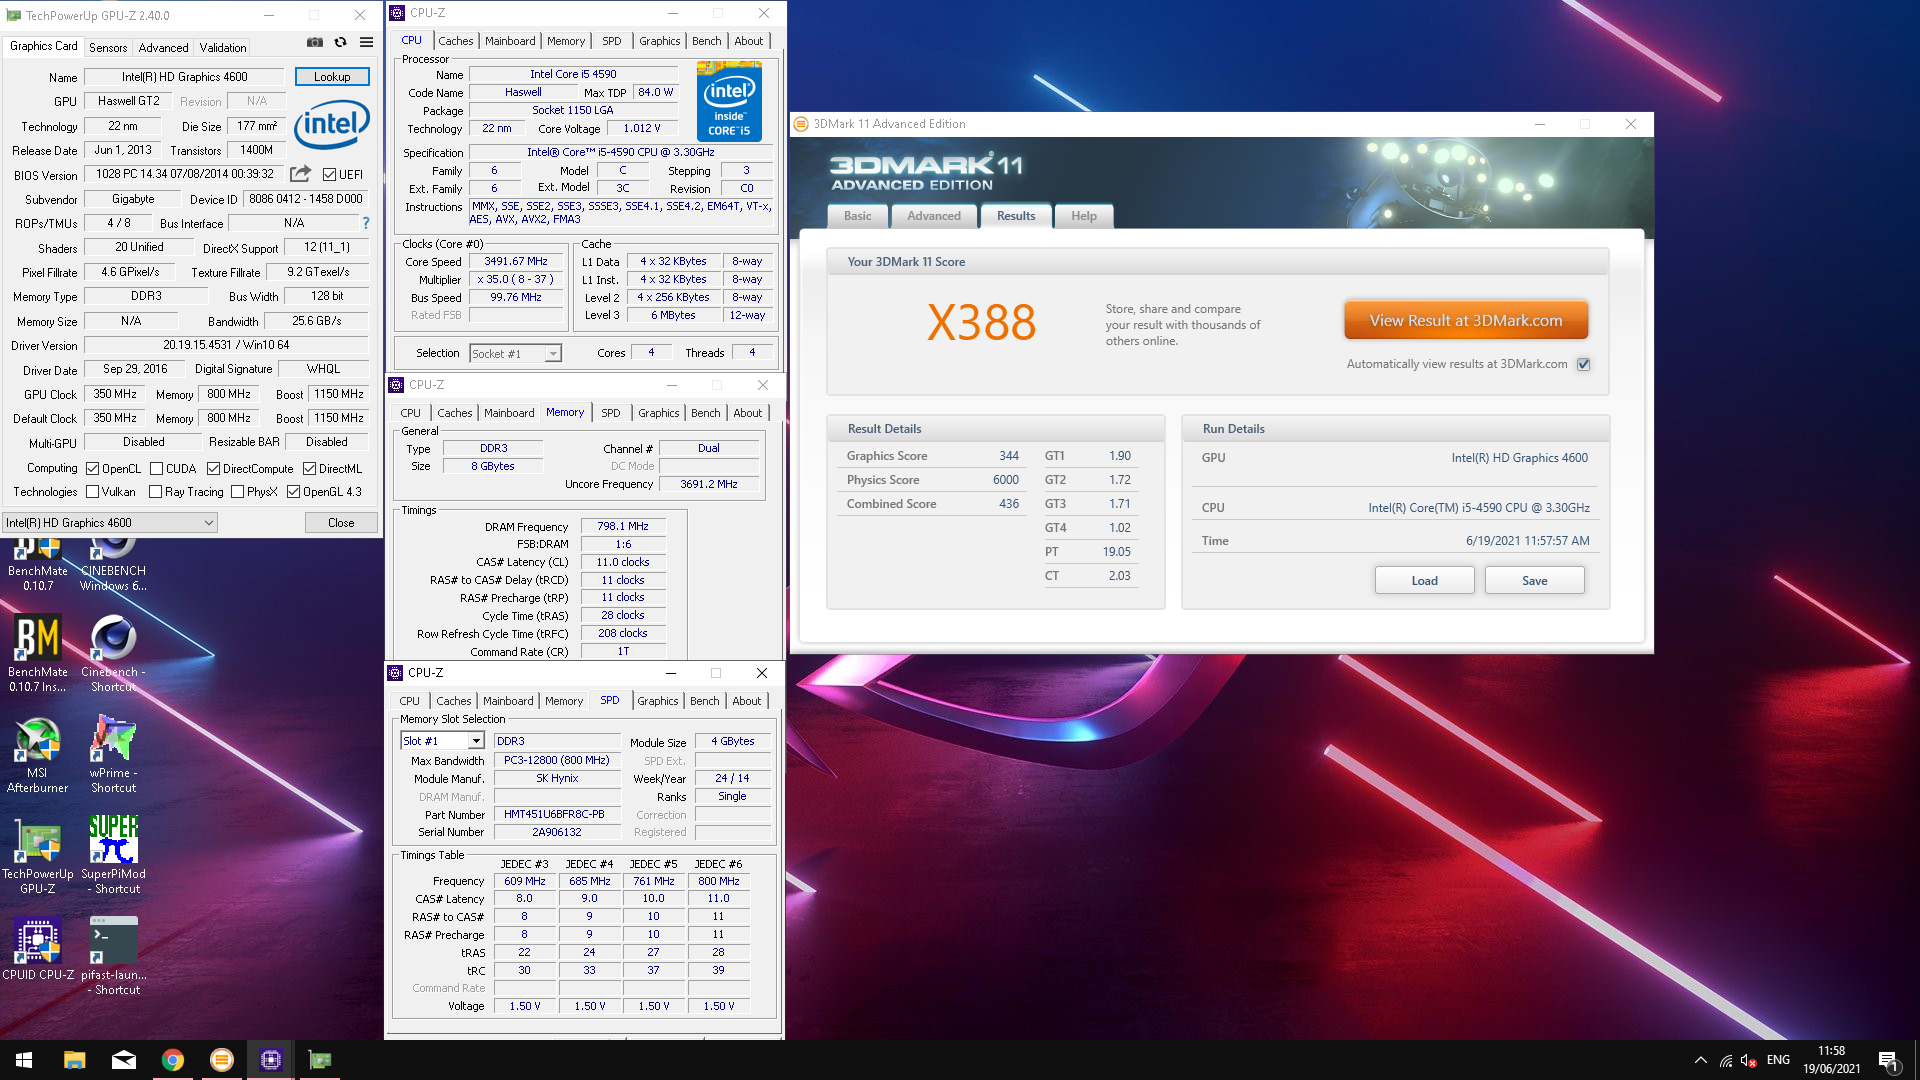
Task: Open TechPowerUp GPU-Z desktop icon
Action: pos(38,856)
